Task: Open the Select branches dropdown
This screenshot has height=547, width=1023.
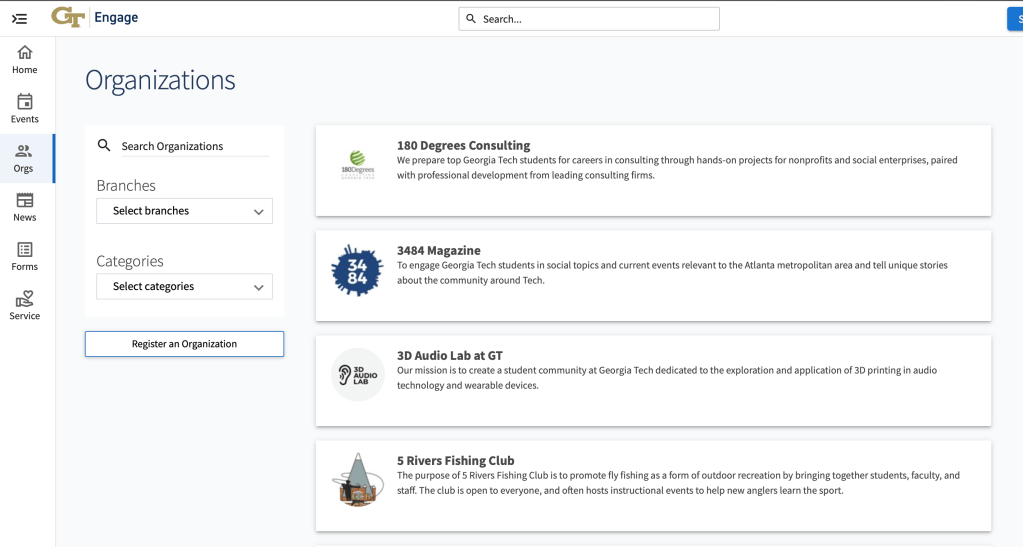Action: [x=185, y=211]
